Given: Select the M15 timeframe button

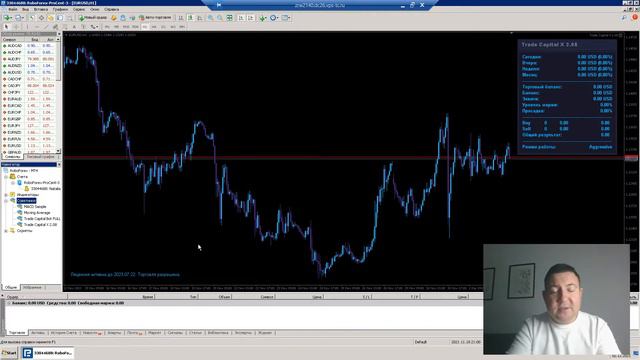Looking at the screenshot, I should (x=126, y=27).
